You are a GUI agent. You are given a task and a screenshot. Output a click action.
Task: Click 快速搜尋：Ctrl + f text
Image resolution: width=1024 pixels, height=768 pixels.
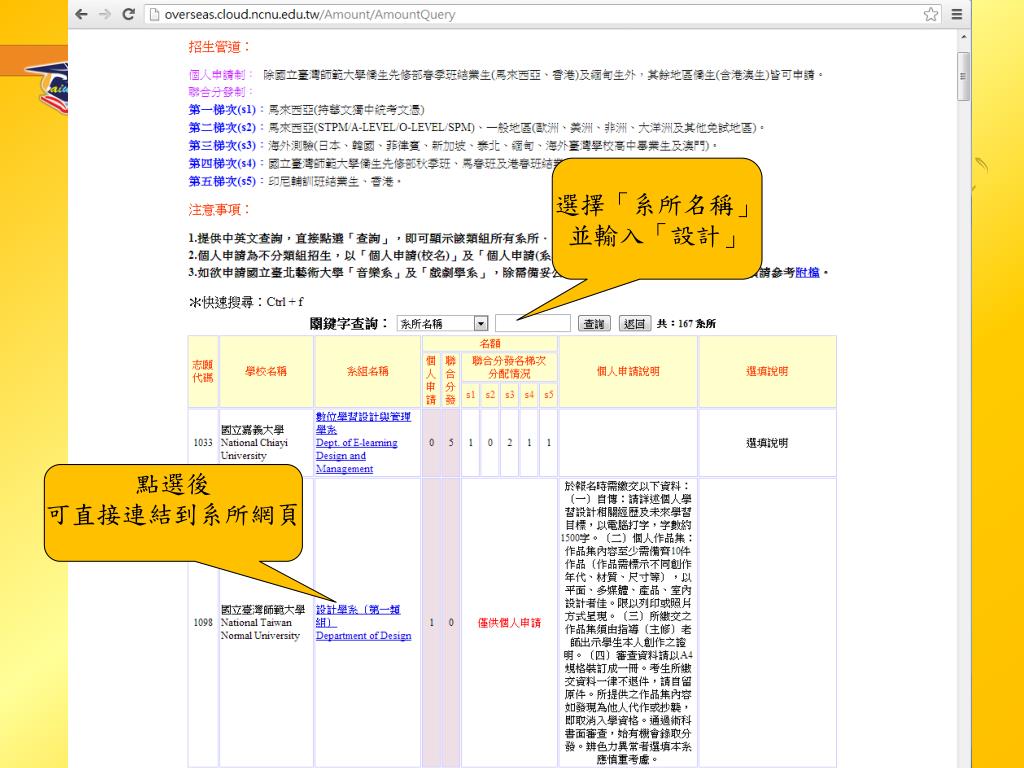tap(246, 302)
